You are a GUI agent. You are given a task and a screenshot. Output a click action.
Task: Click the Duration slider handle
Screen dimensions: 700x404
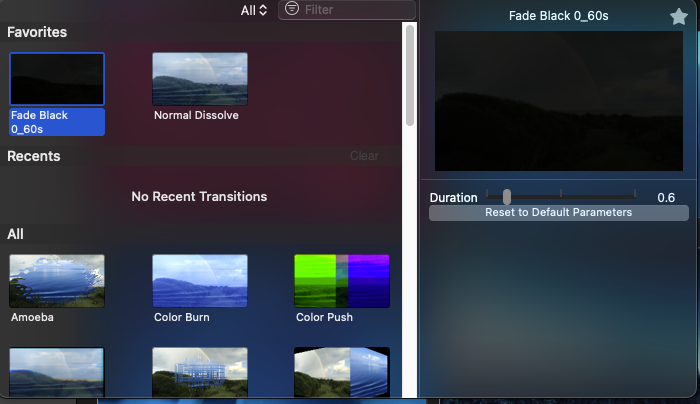[x=507, y=196]
